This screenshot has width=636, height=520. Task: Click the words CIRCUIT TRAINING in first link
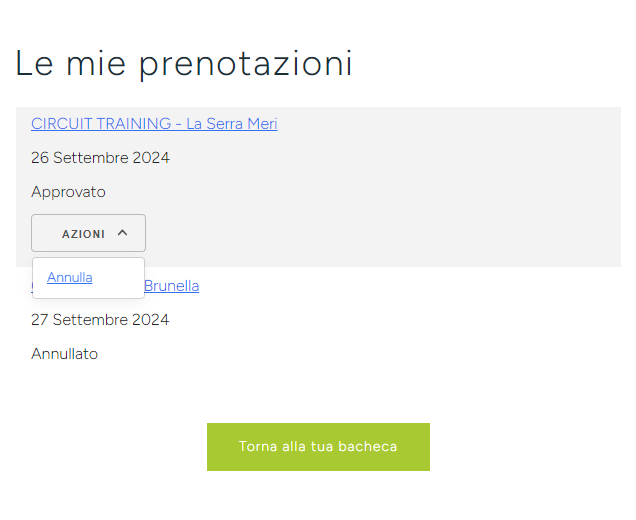point(101,124)
